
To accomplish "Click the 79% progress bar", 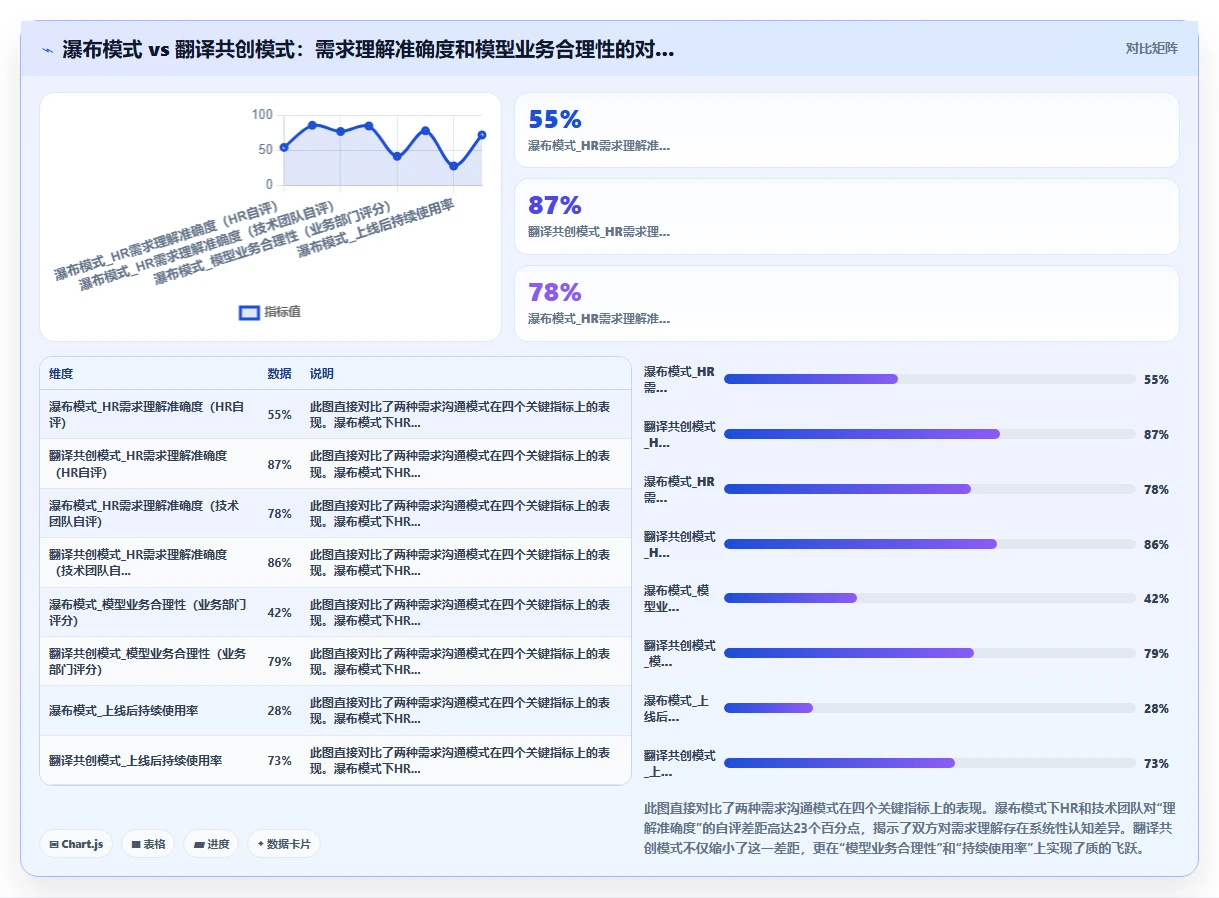I will pos(930,653).
